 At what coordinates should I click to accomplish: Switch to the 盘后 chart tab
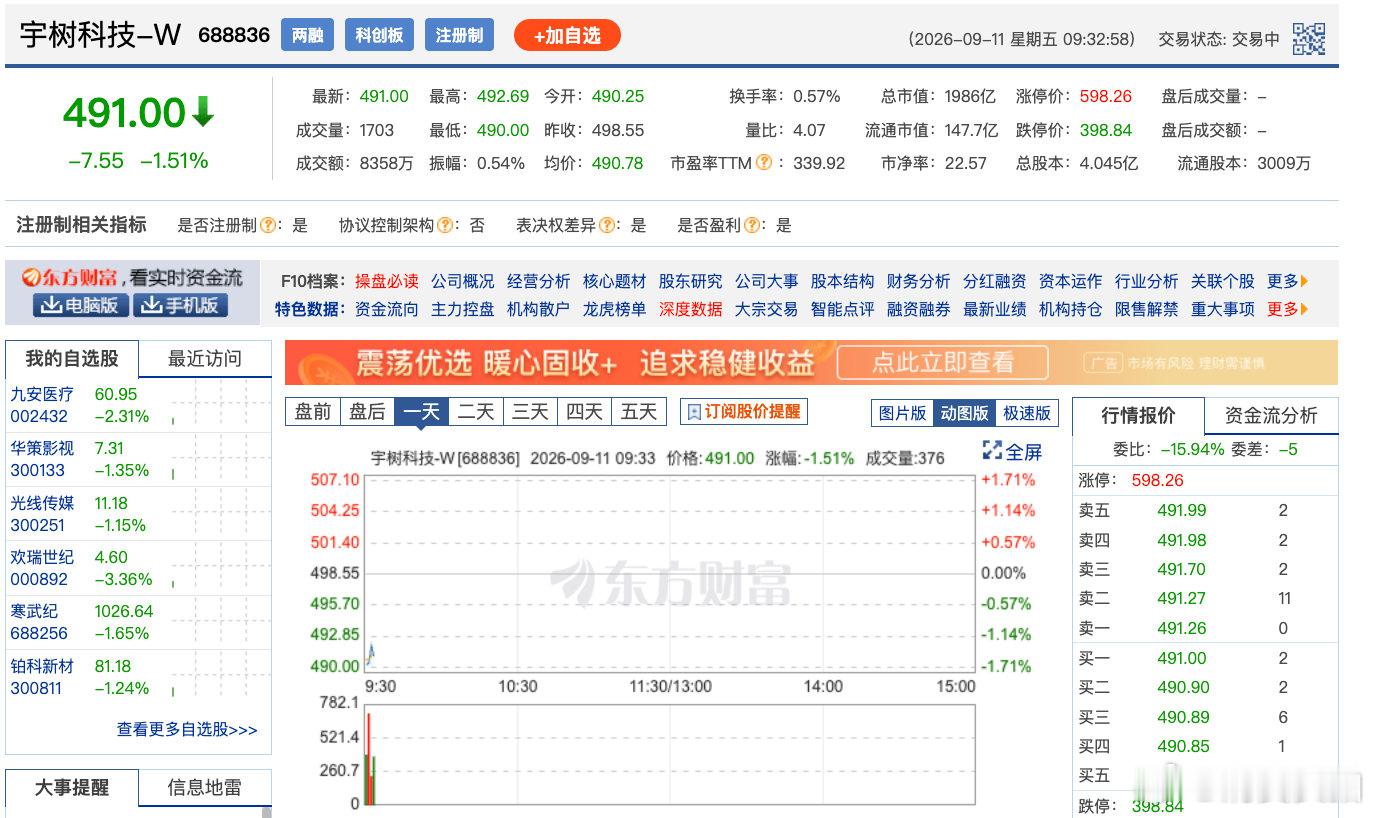pos(367,411)
